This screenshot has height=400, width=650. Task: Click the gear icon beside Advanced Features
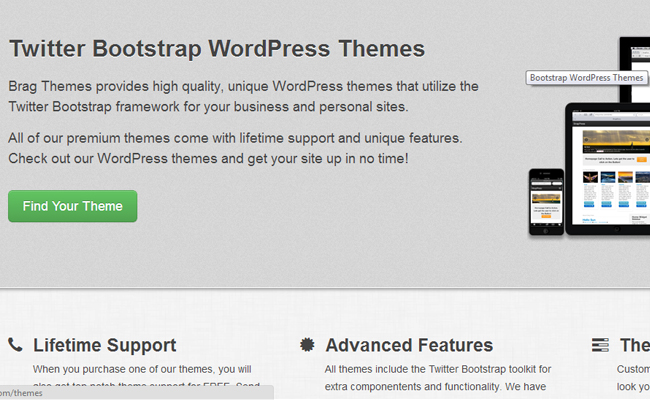(307, 344)
